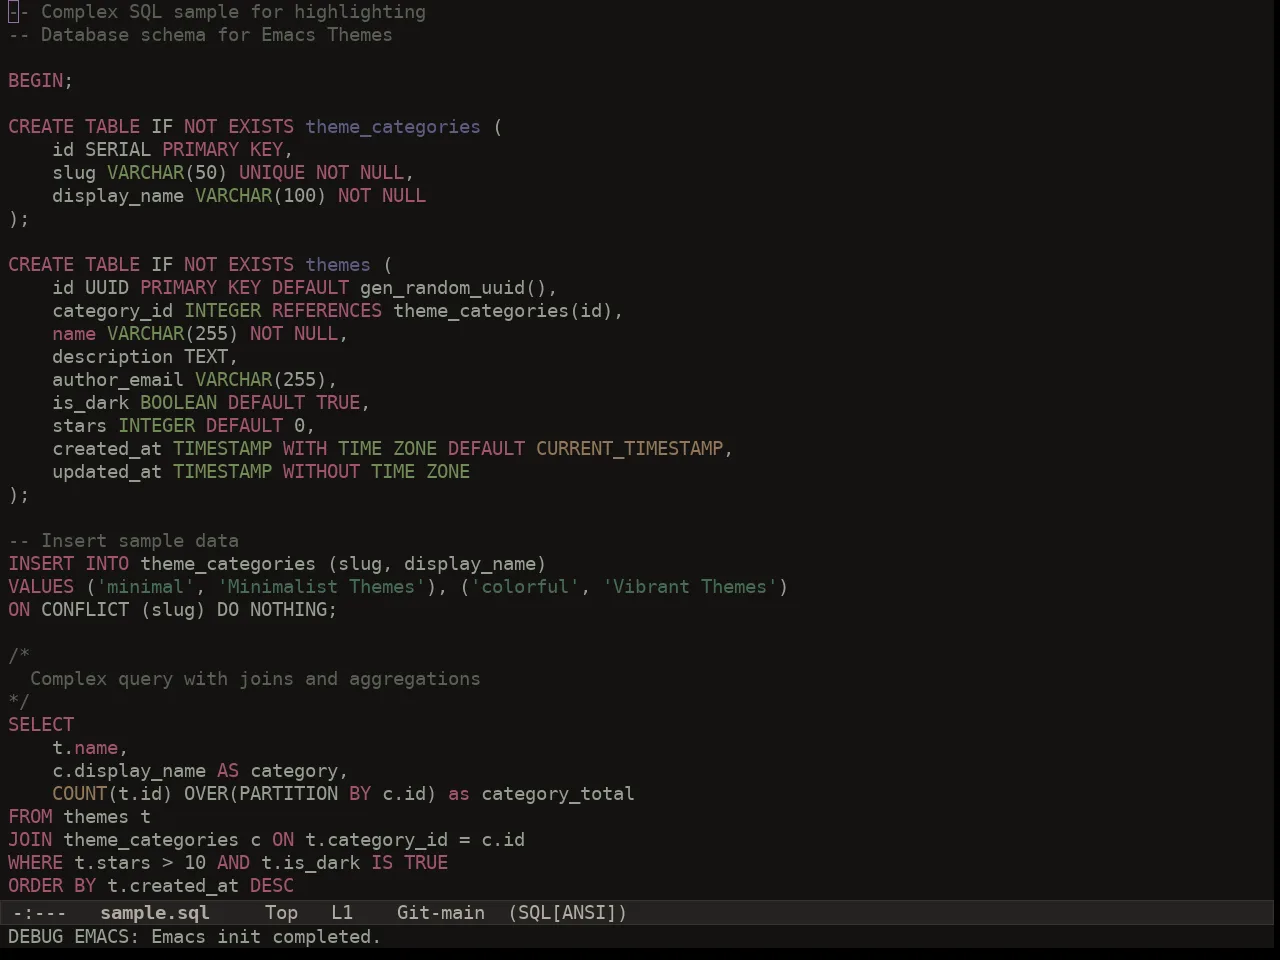1280x960 pixels.
Task: Click the author_email column name
Action: [x=118, y=380]
